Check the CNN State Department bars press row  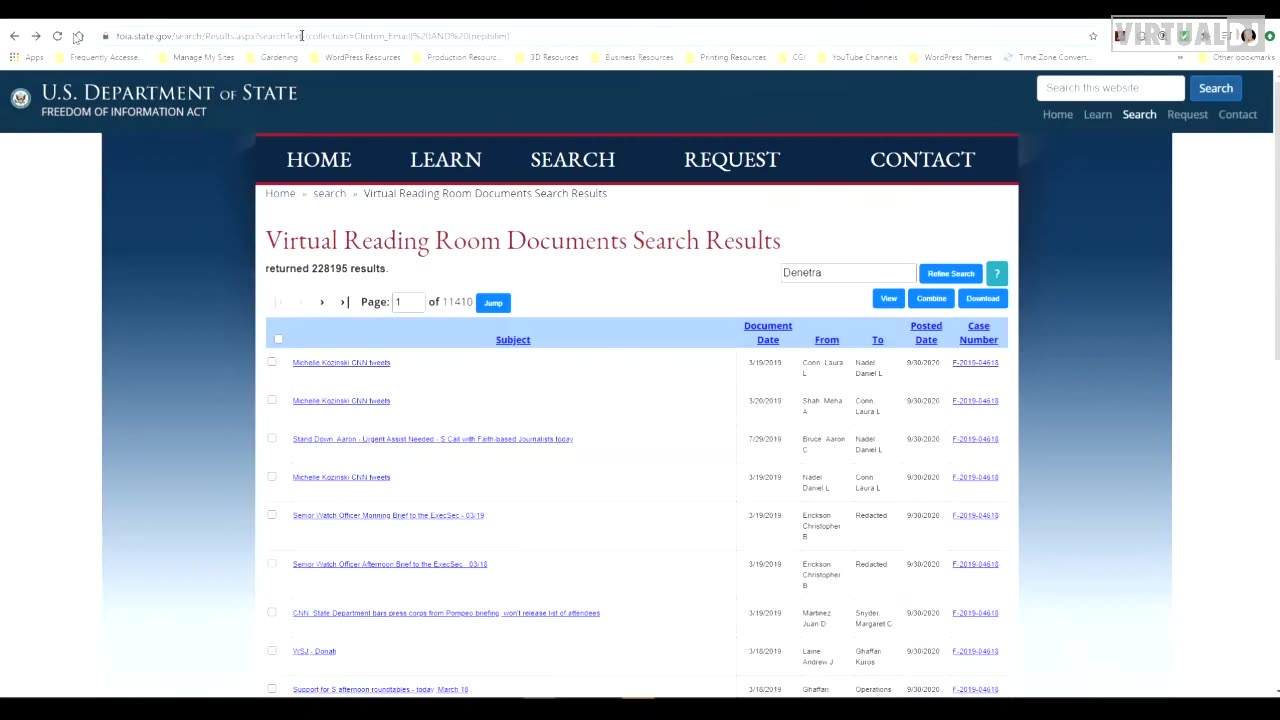[272, 612]
